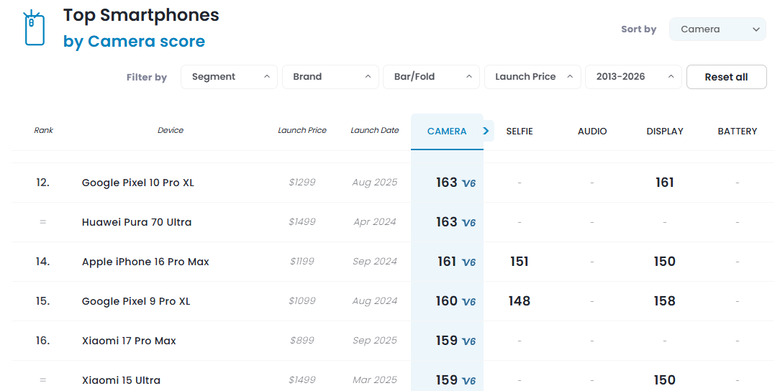This screenshot has width=780, height=391.
Task: Open Apple iPhone 16 Pro Max
Action: pos(145,262)
